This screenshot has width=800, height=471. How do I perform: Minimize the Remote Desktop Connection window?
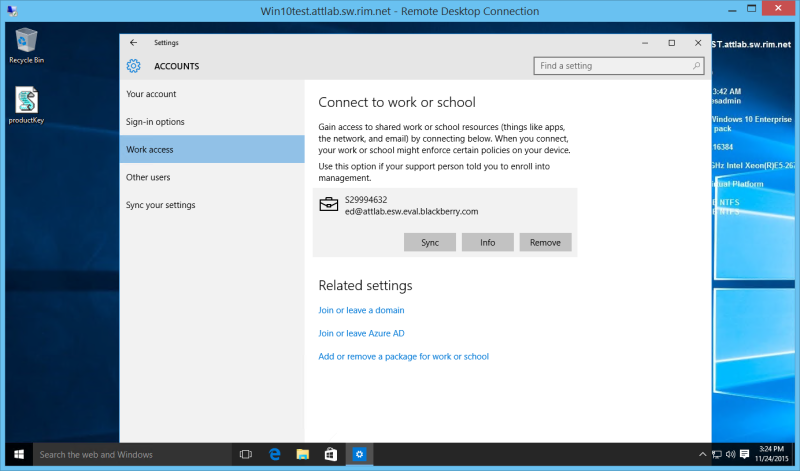pyautogui.click(x=732, y=9)
